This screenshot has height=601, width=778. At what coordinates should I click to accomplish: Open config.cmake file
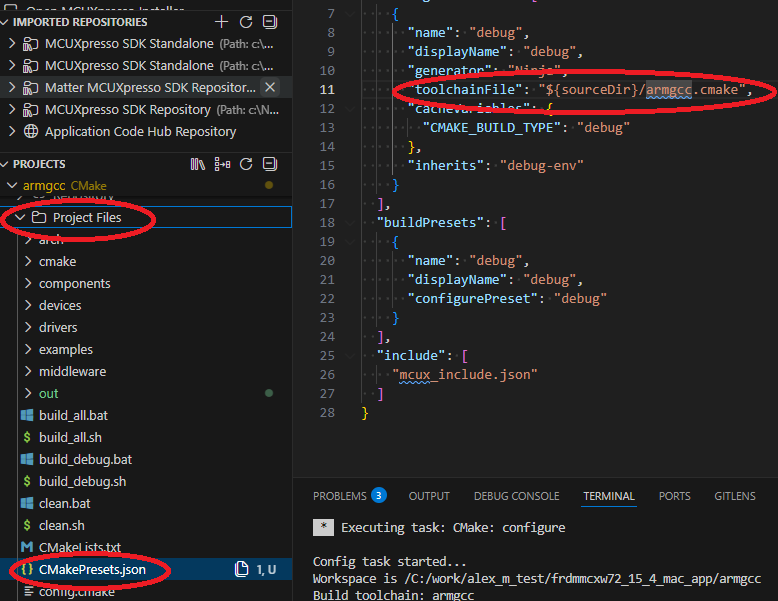(x=77, y=592)
